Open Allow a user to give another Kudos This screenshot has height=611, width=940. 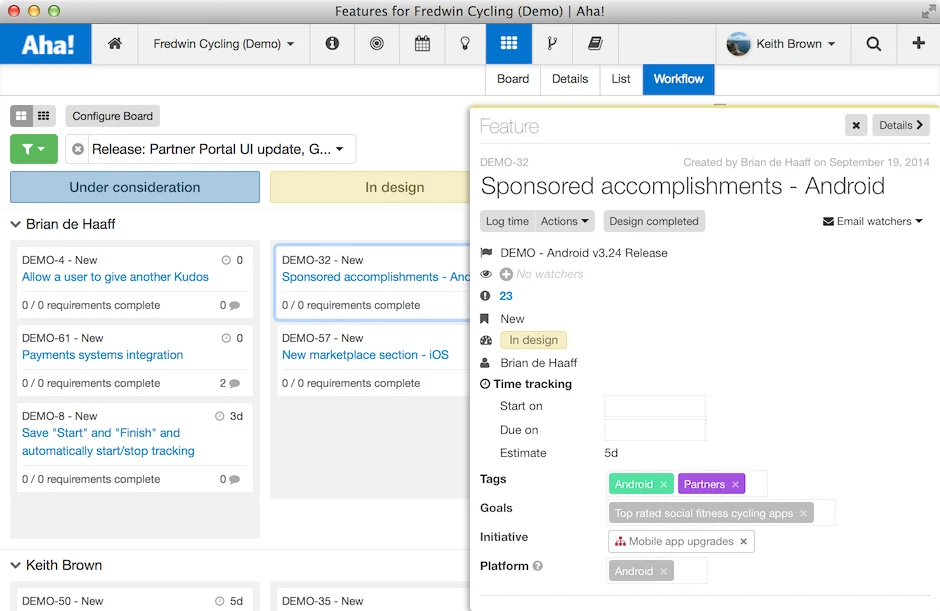click(x=115, y=277)
